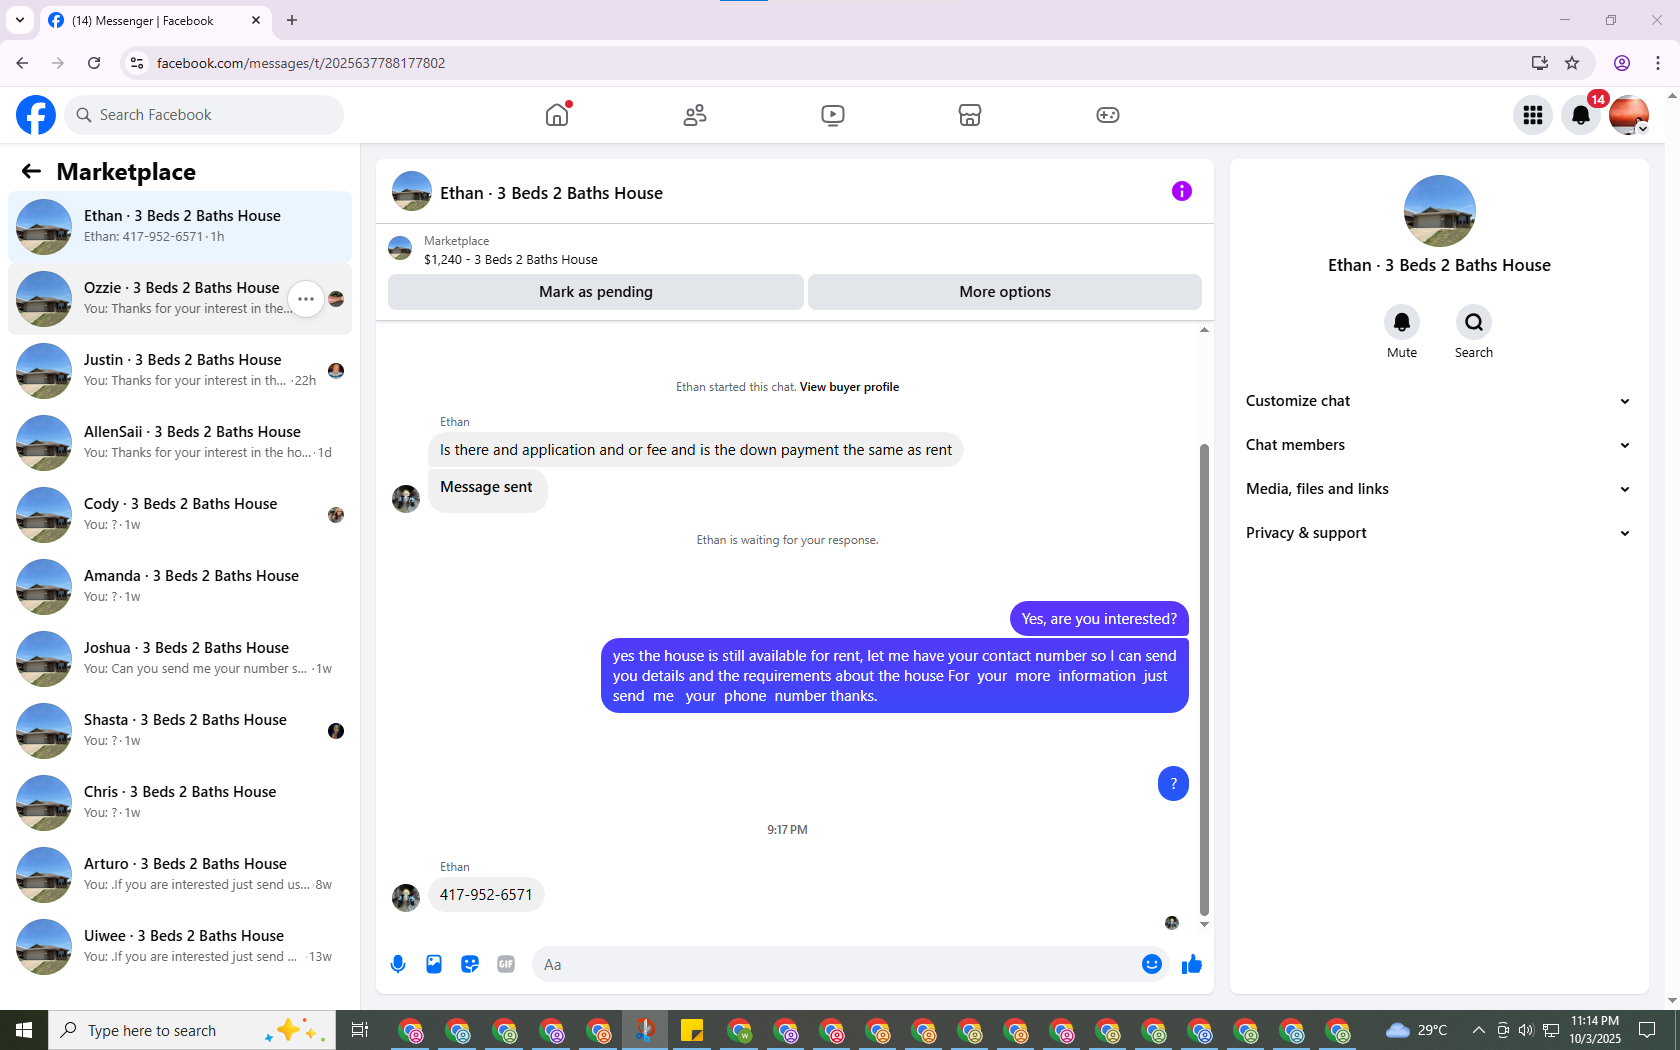Image resolution: width=1680 pixels, height=1050 pixels.
Task: Choose a GIF icon
Action: (x=506, y=964)
